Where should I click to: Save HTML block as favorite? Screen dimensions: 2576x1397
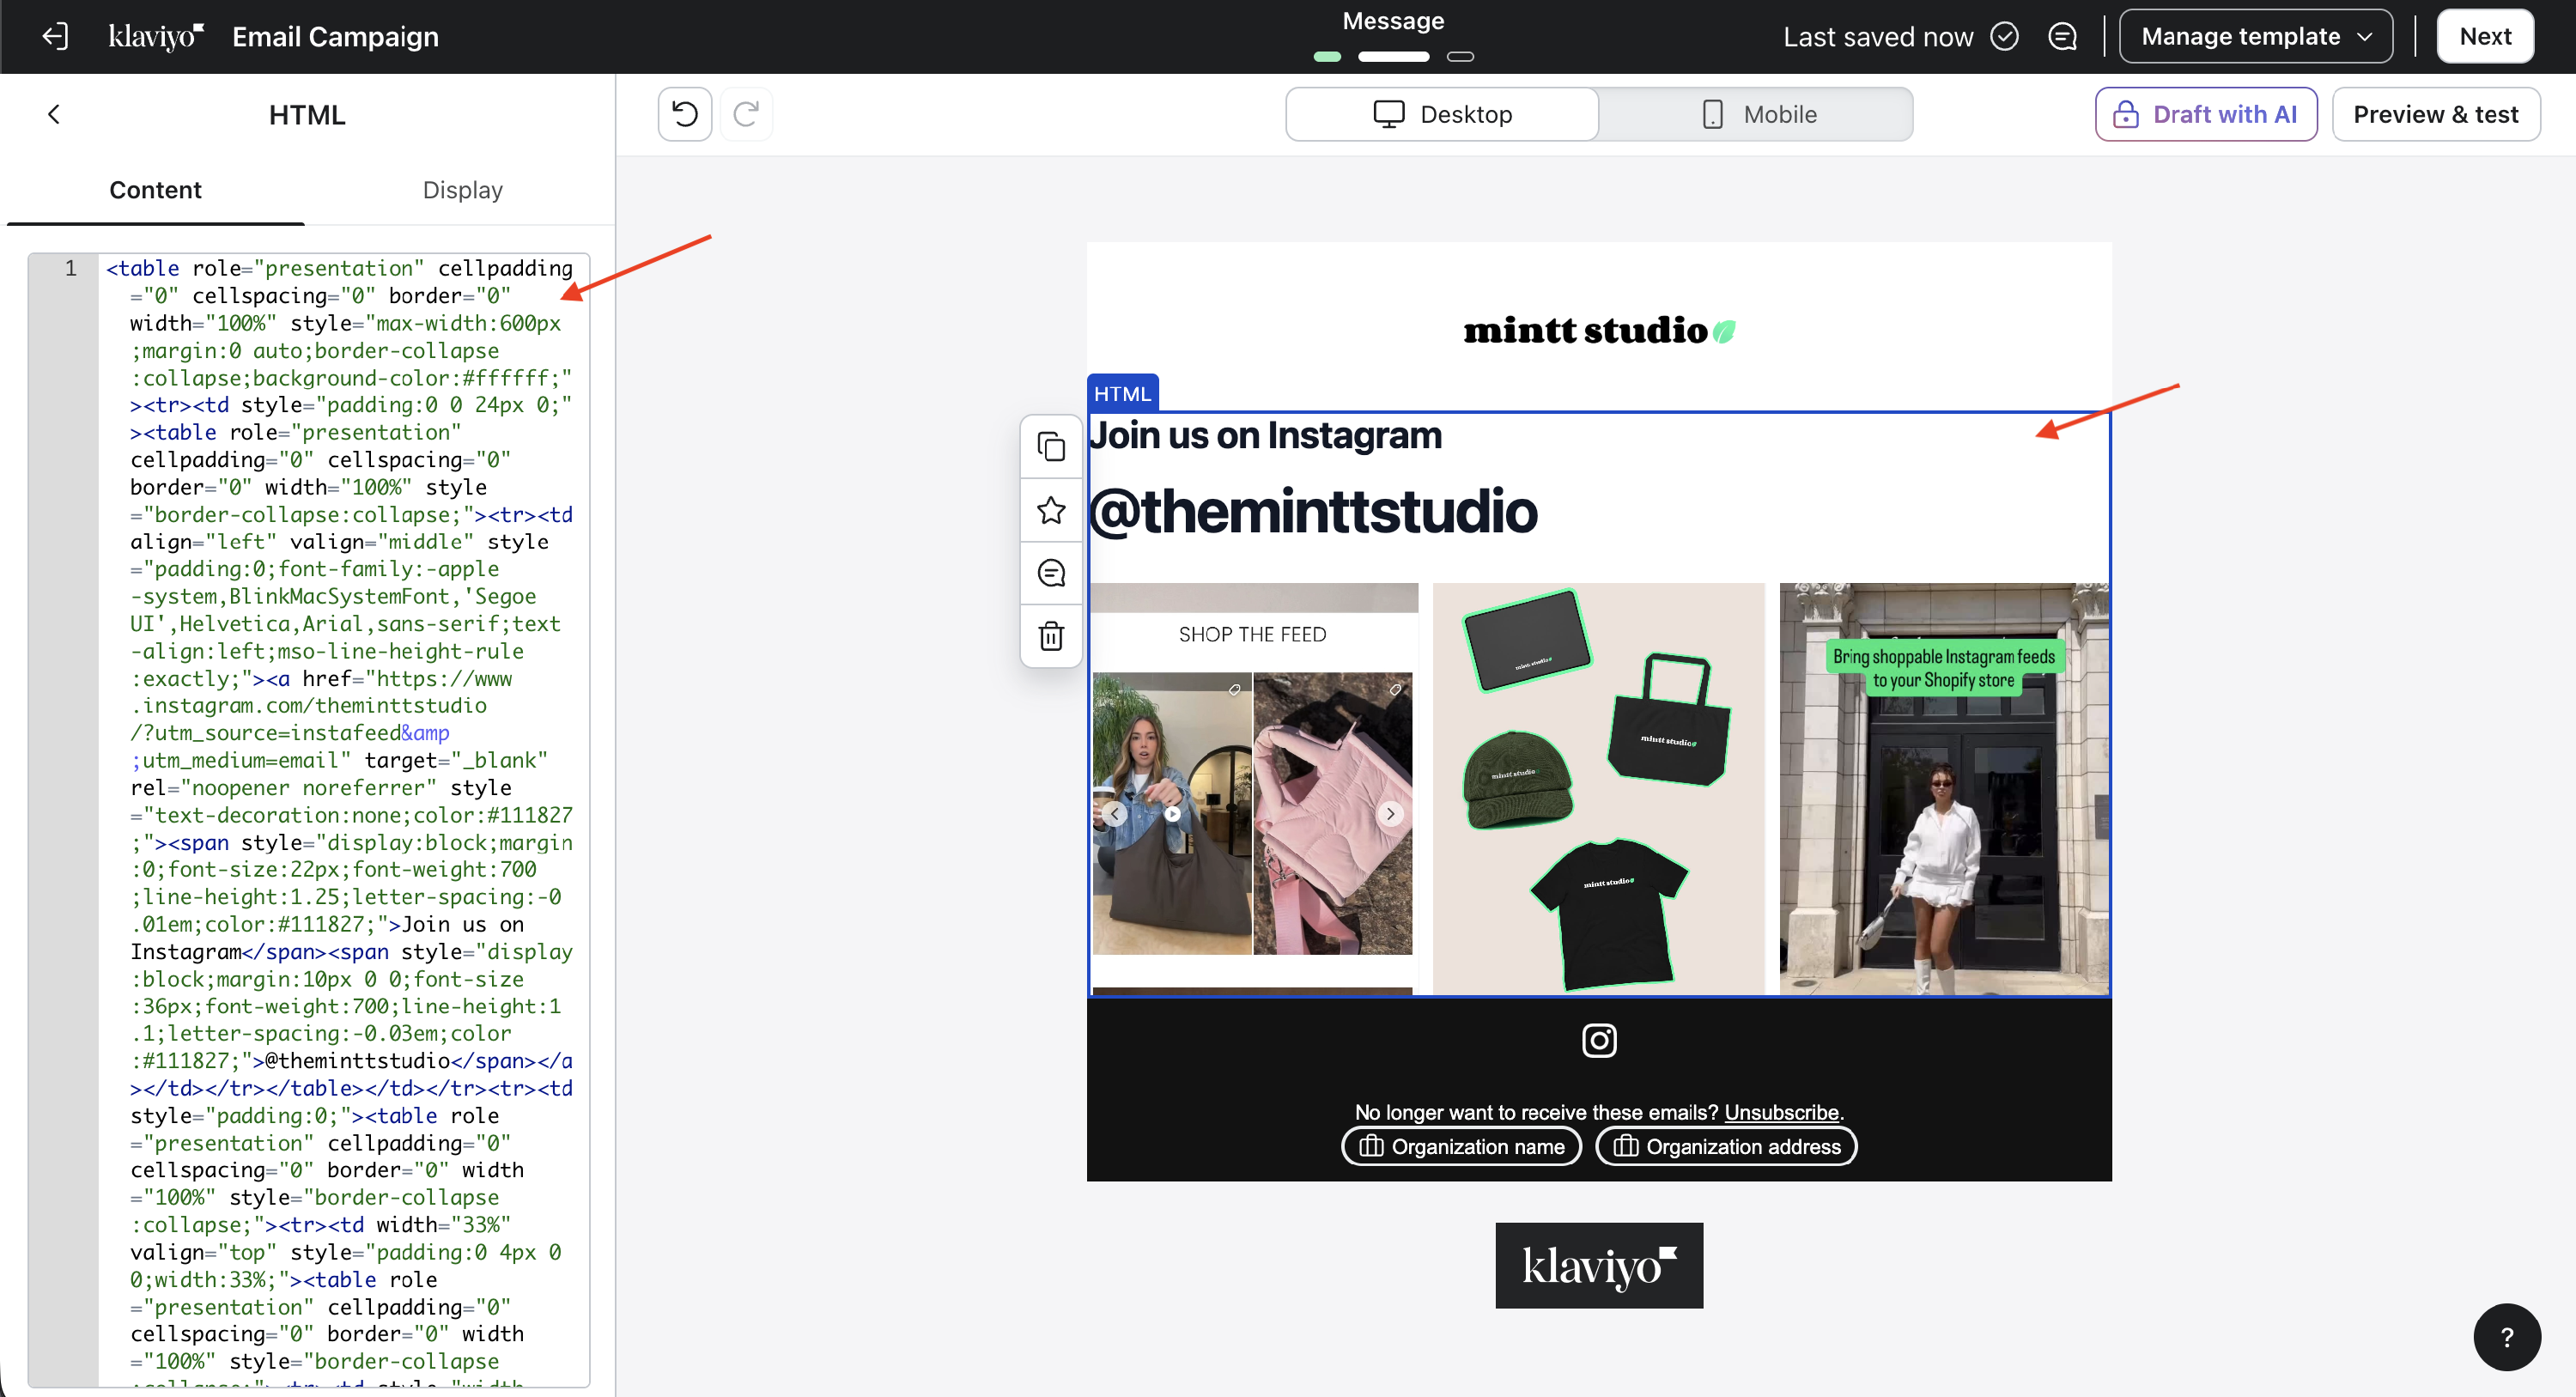coord(1051,510)
